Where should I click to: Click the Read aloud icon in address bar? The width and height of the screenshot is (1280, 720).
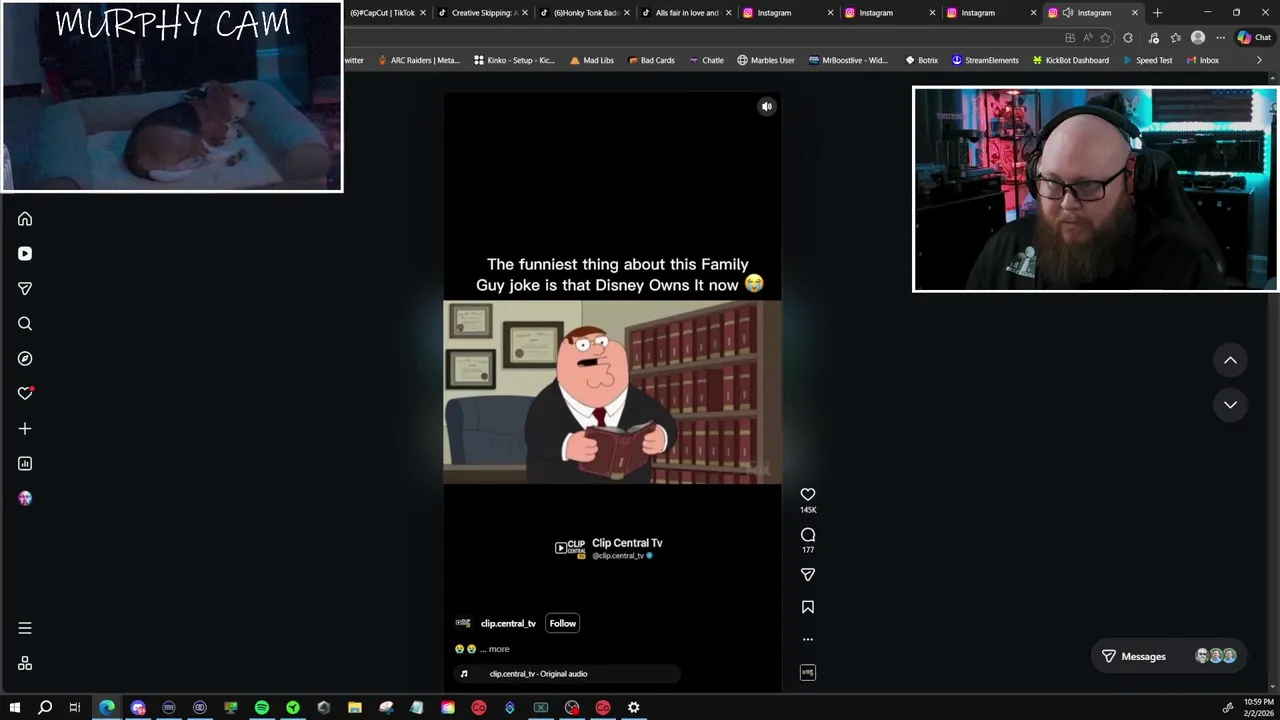click(x=1087, y=38)
